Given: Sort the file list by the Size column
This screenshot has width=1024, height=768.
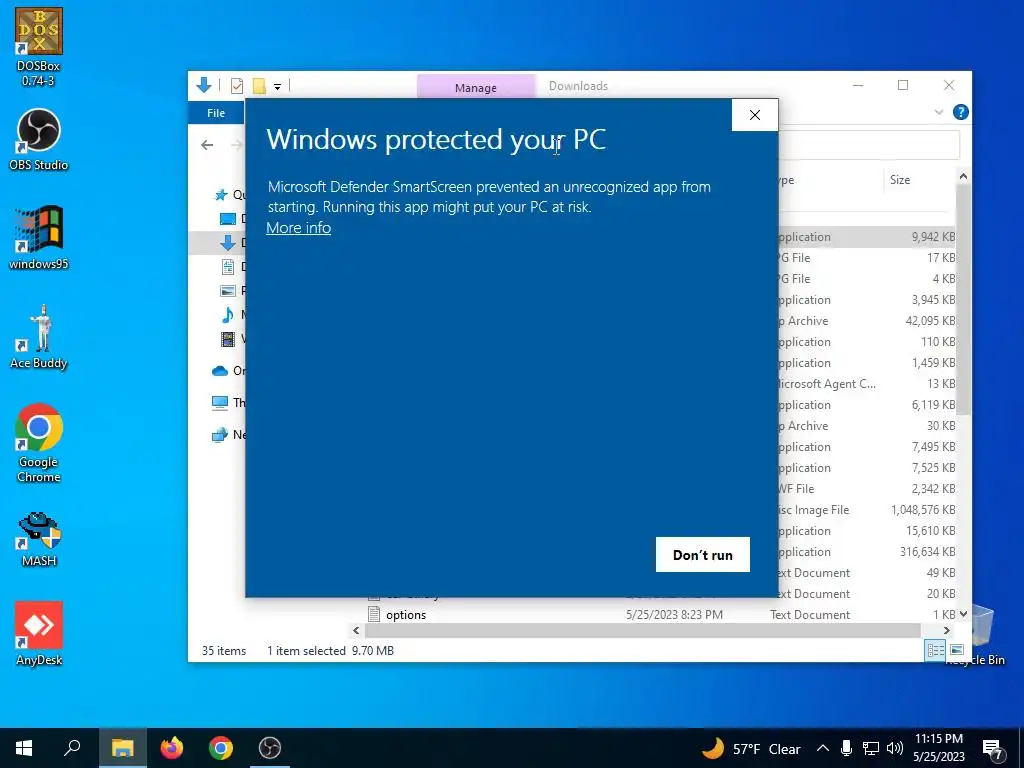Looking at the screenshot, I should (x=899, y=180).
